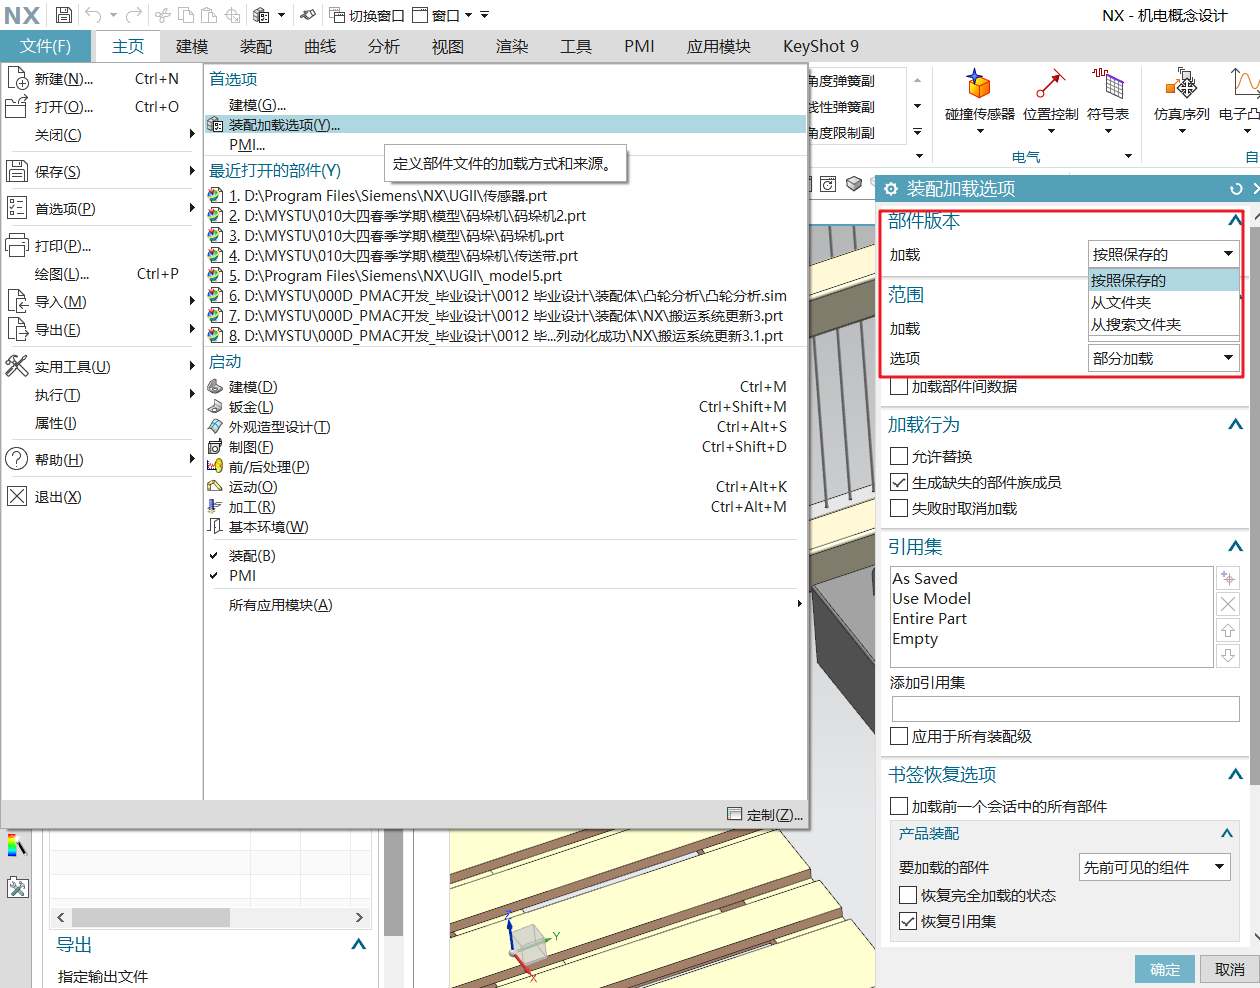Image resolution: width=1260 pixels, height=988 pixels.
Task: Move reference set up arrow icon
Action: click(x=1228, y=630)
